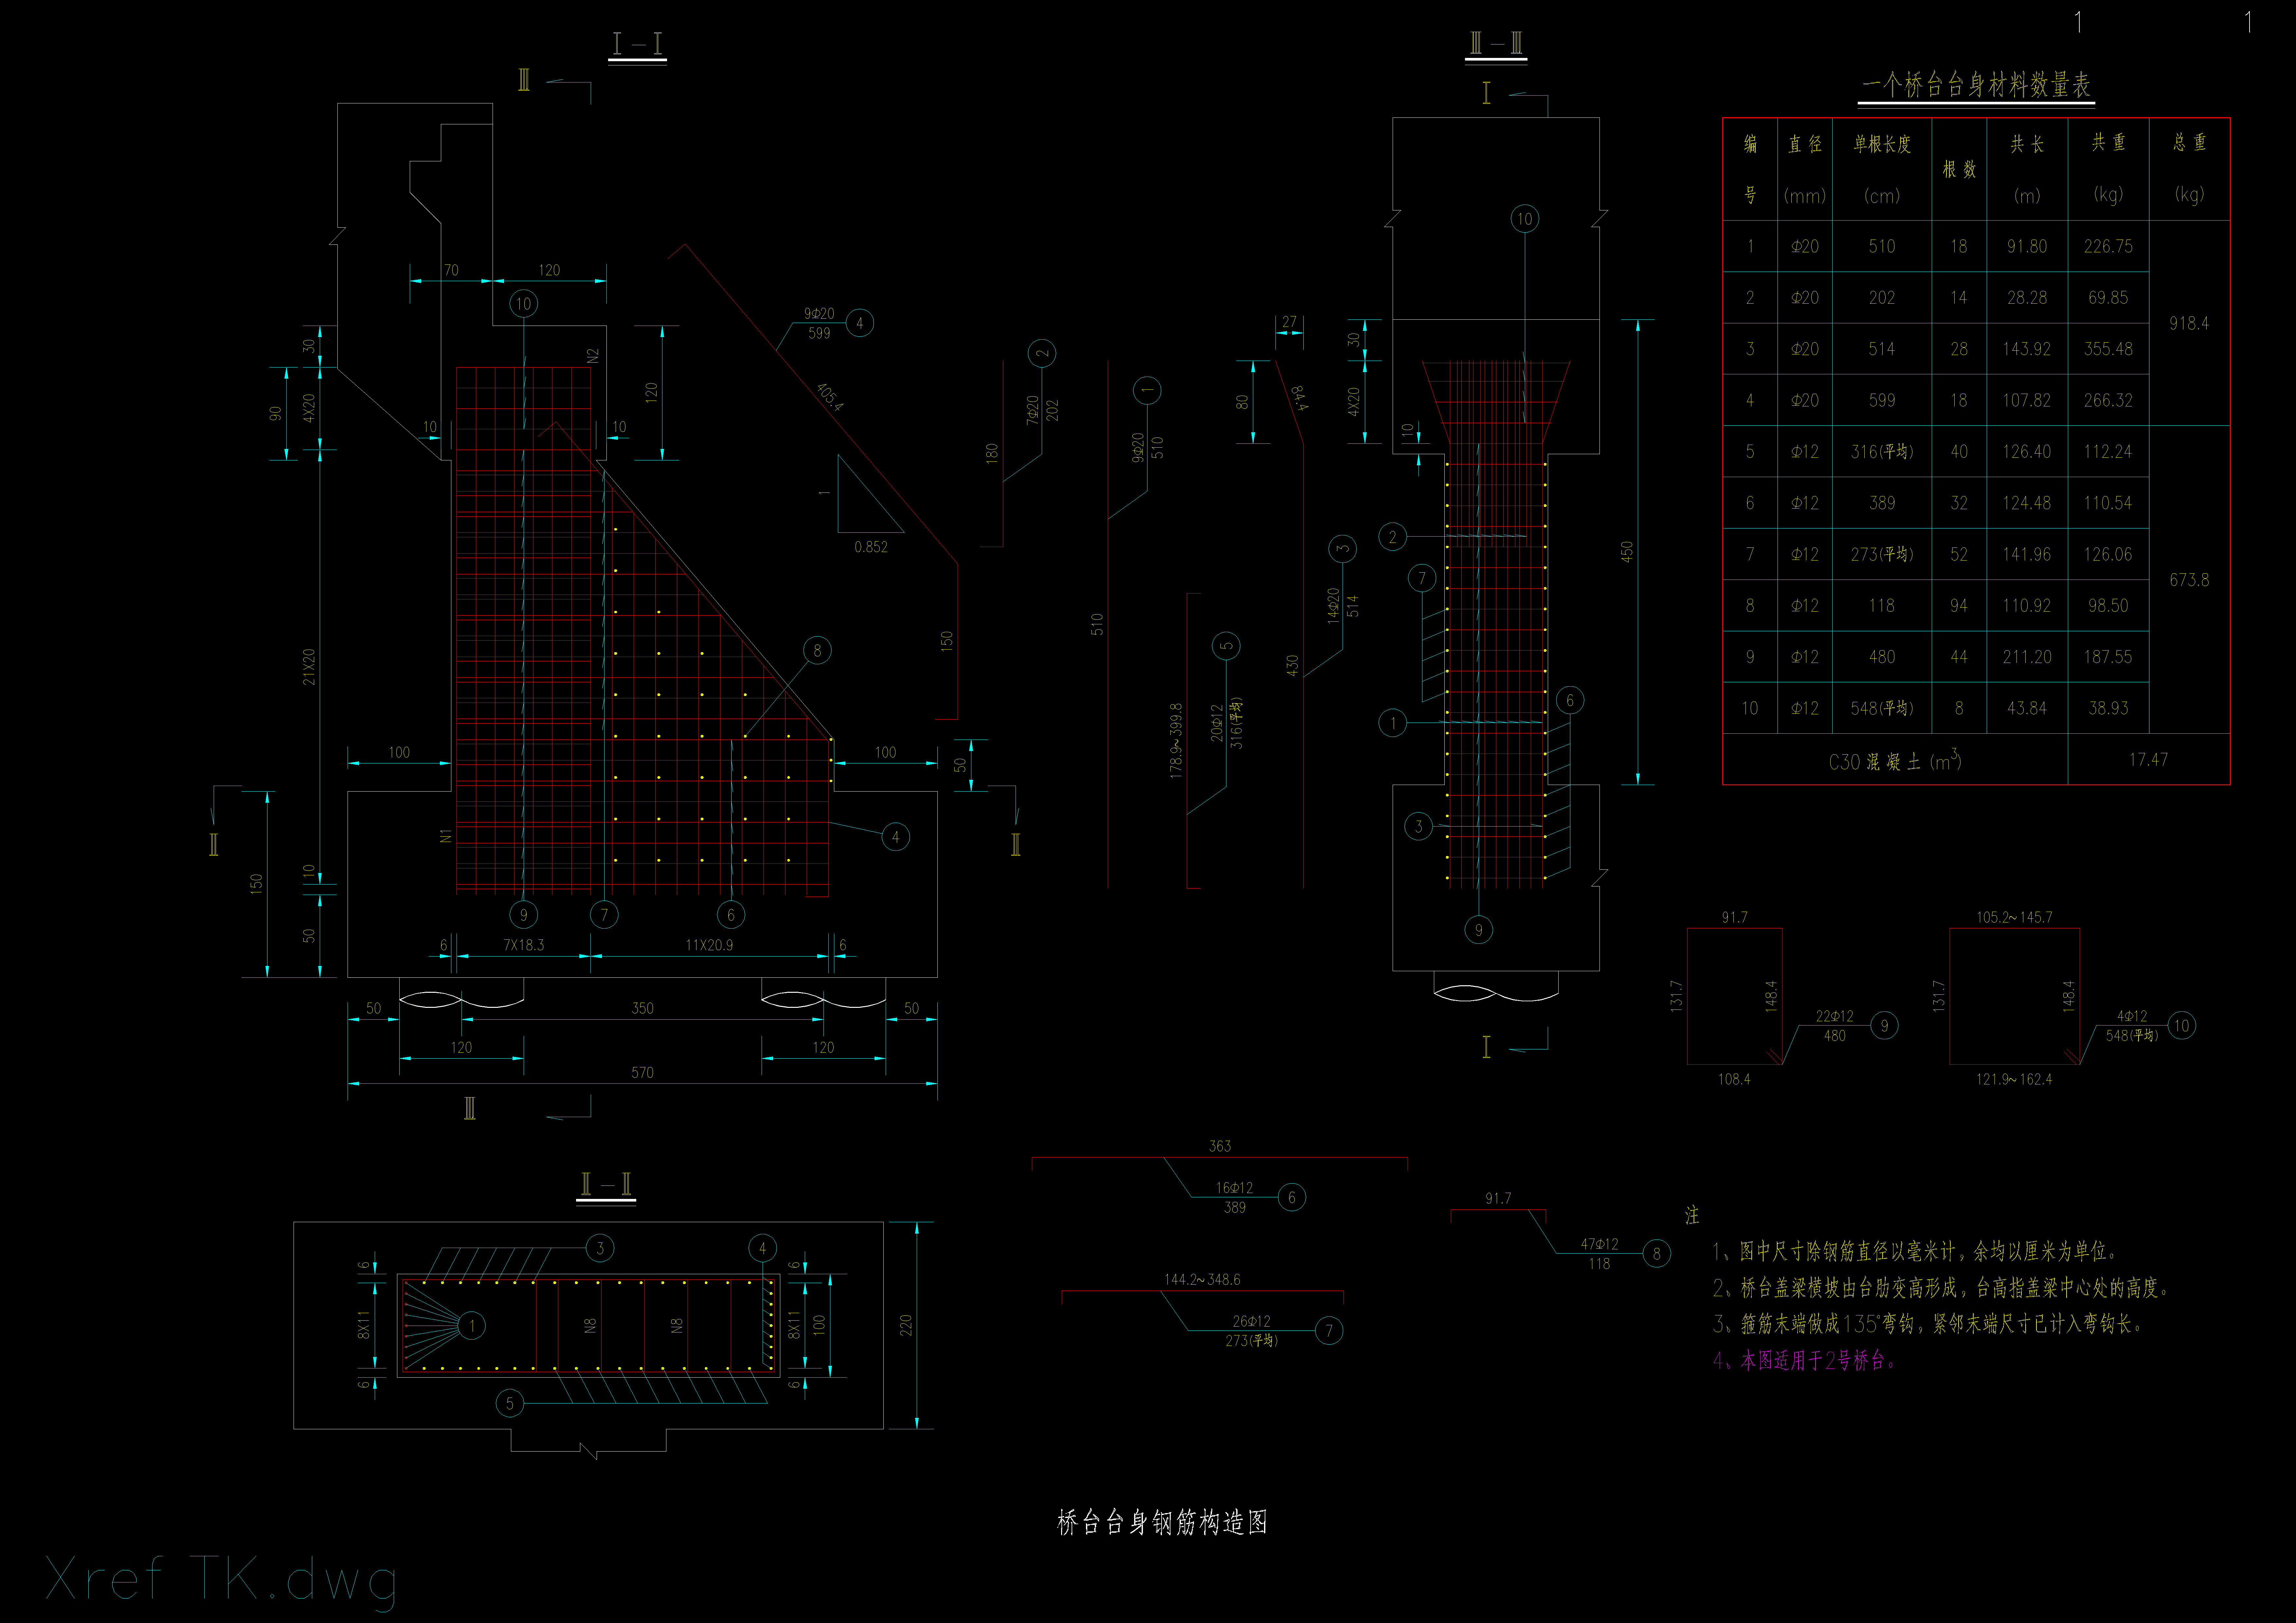Click the bar callout 20Φ12
The height and width of the screenshot is (1623, 2296).
tap(1217, 723)
